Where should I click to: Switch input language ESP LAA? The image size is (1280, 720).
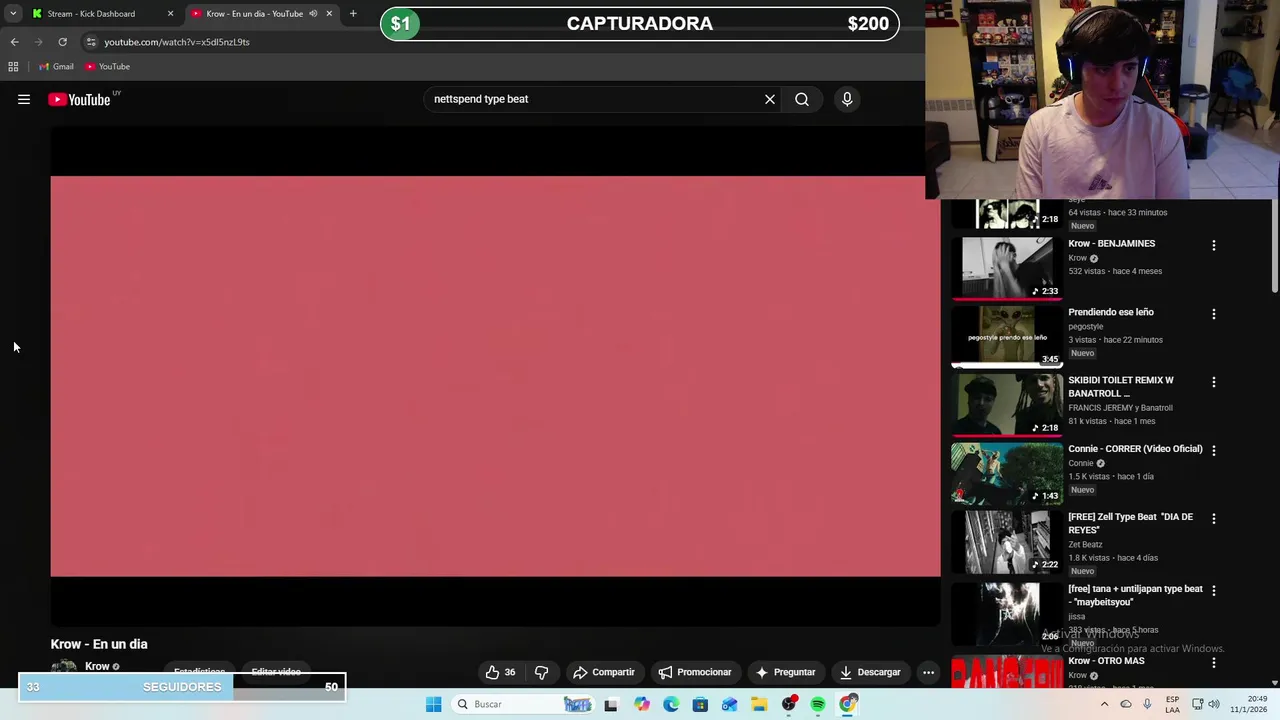point(1172,704)
